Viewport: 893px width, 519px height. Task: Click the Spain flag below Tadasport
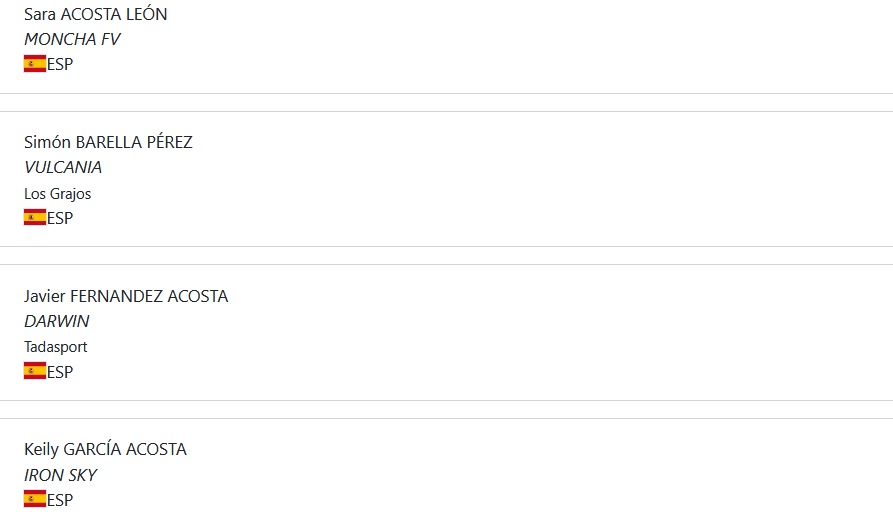pyautogui.click(x=35, y=372)
